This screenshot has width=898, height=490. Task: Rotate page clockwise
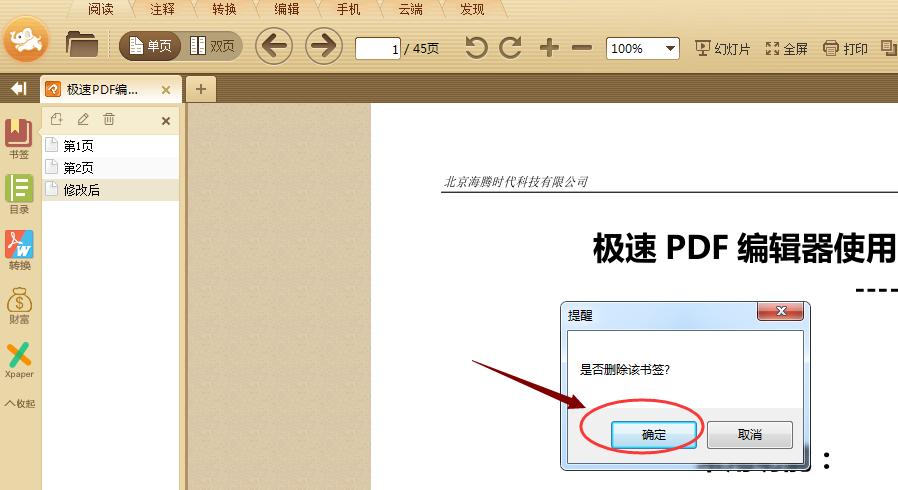tap(510, 48)
